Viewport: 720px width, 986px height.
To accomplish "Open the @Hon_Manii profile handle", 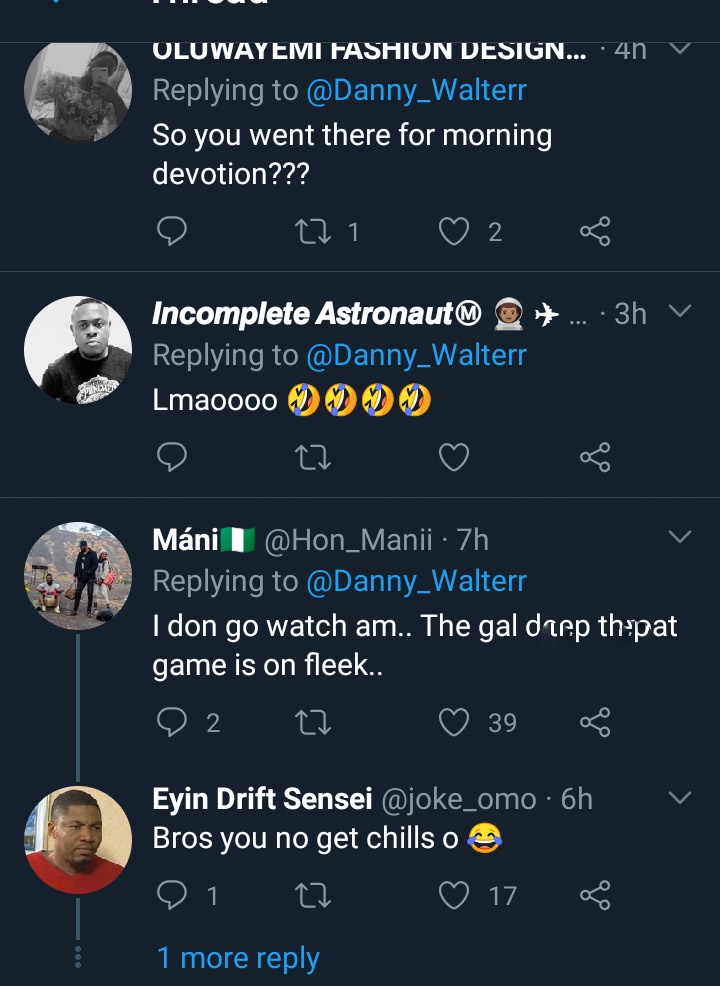I will click(351, 540).
